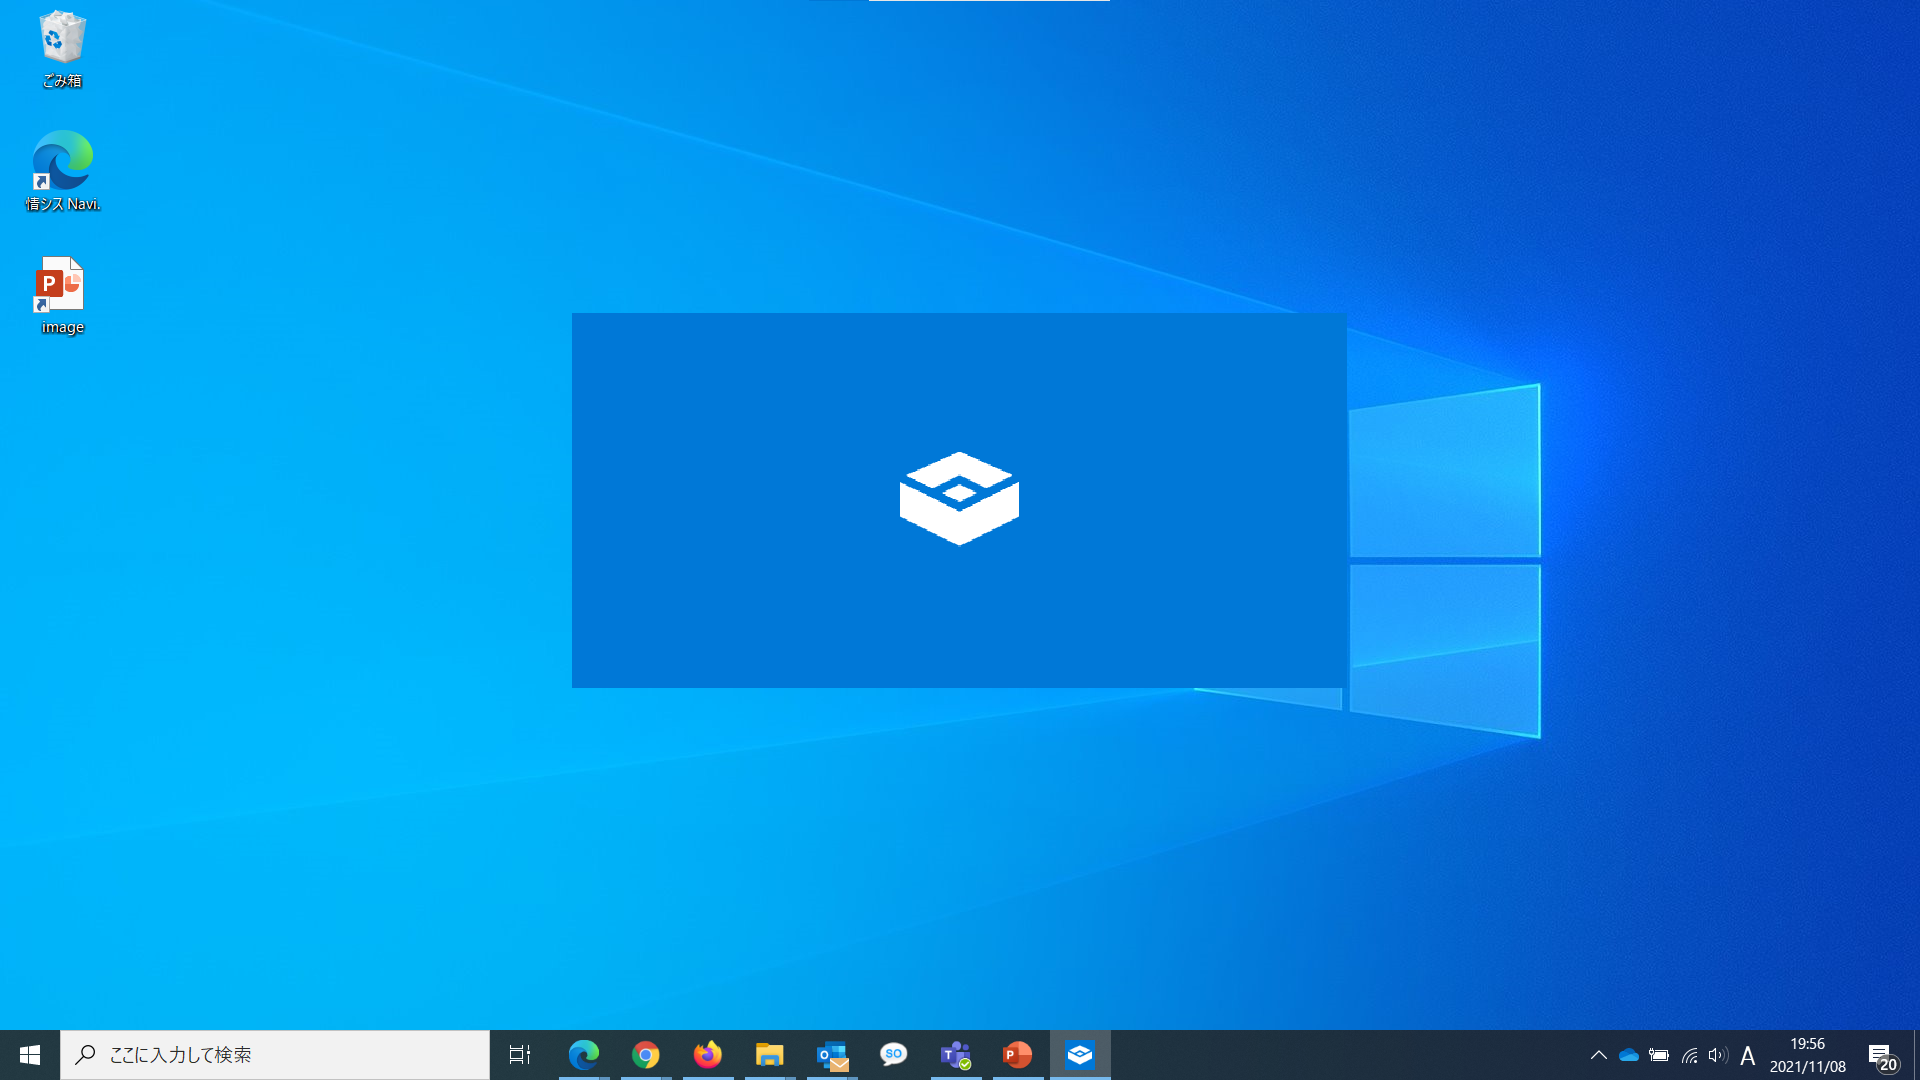Image resolution: width=1920 pixels, height=1080 pixels.
Task: Open Task View from the taskbar
Action: (520, 1055)
